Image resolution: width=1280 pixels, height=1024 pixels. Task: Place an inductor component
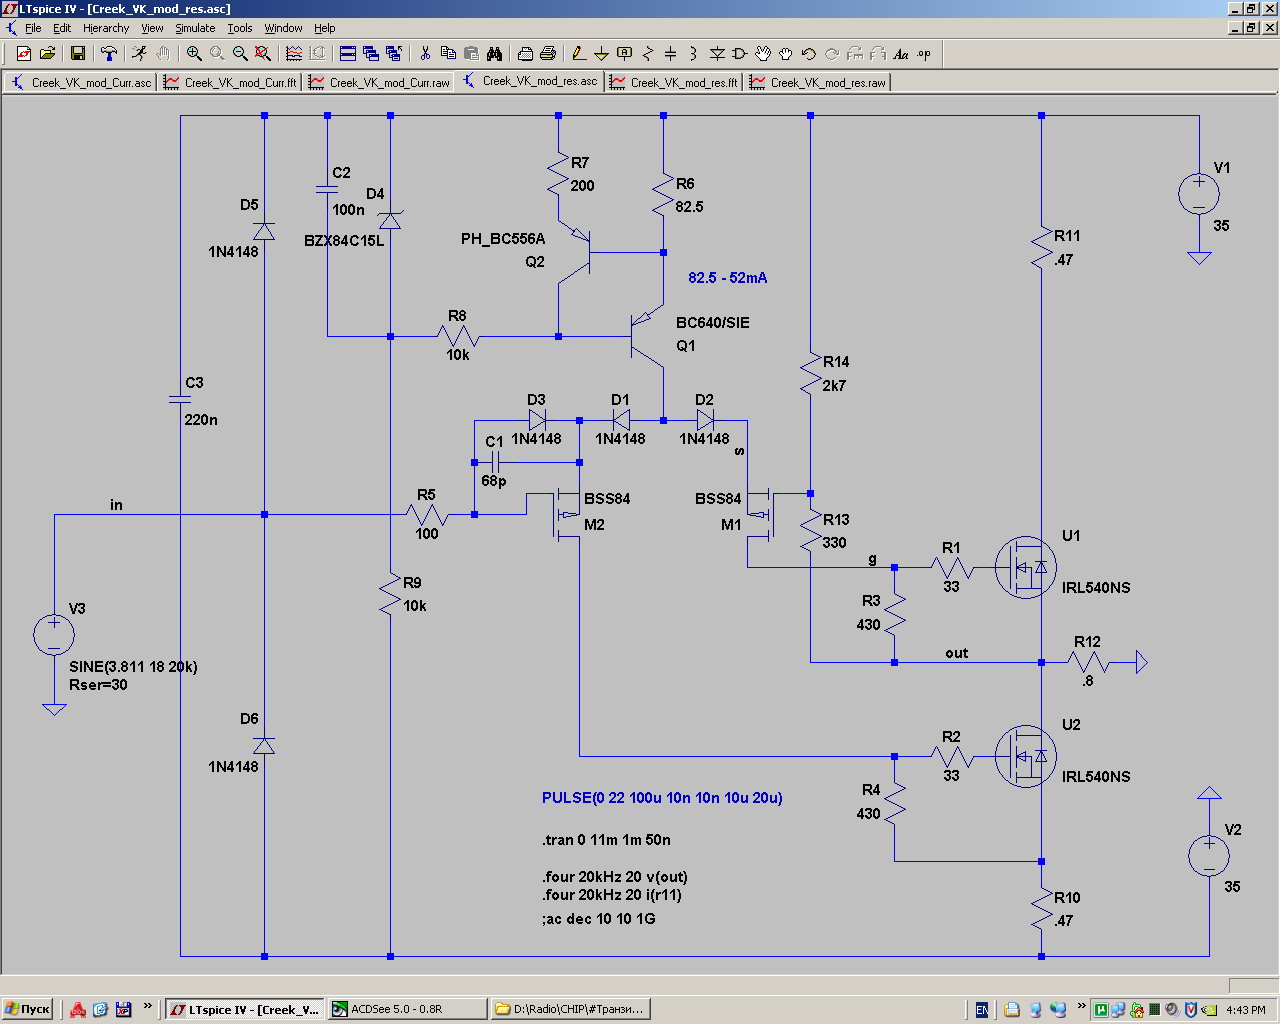693,54
